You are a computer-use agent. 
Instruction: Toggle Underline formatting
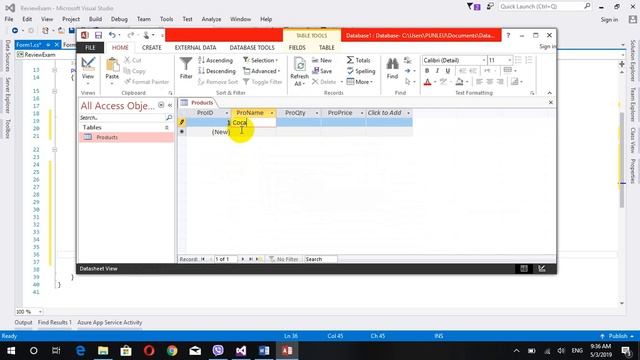[x=448, y=71]
